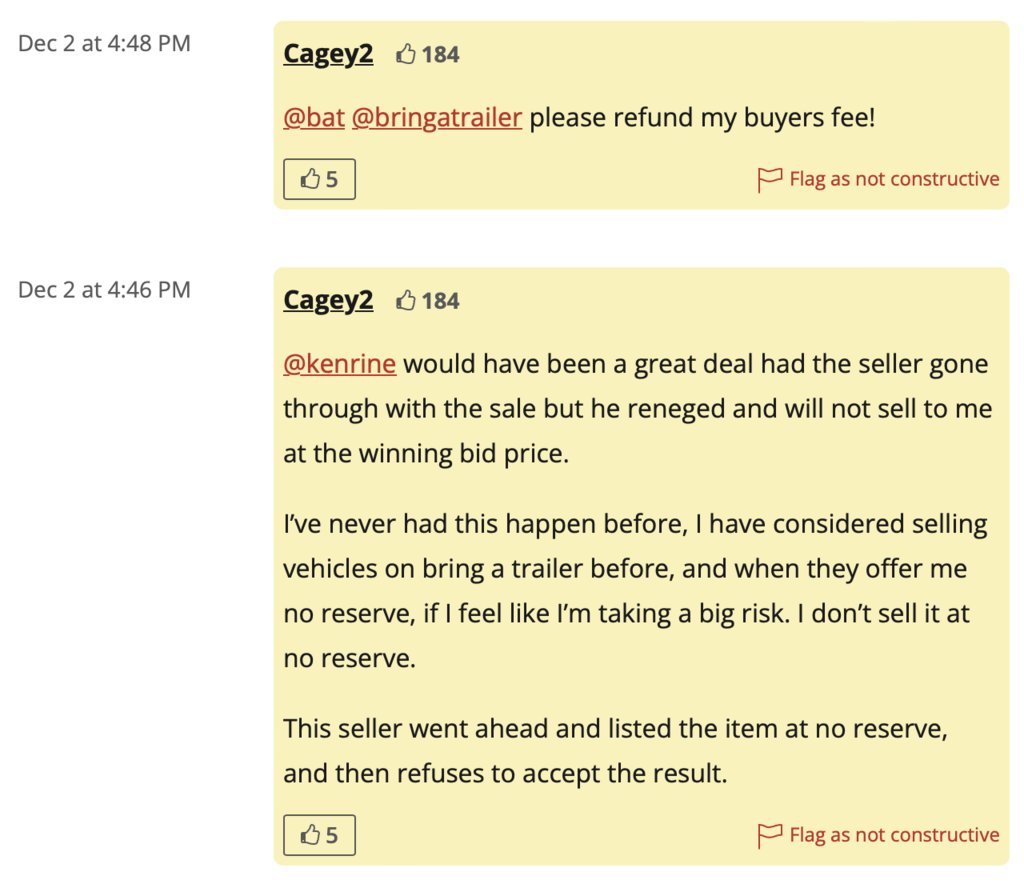The height and width of the screenshot is (888, 1024).
Task: Open the @bat mention link
Action: click(314, 118)
